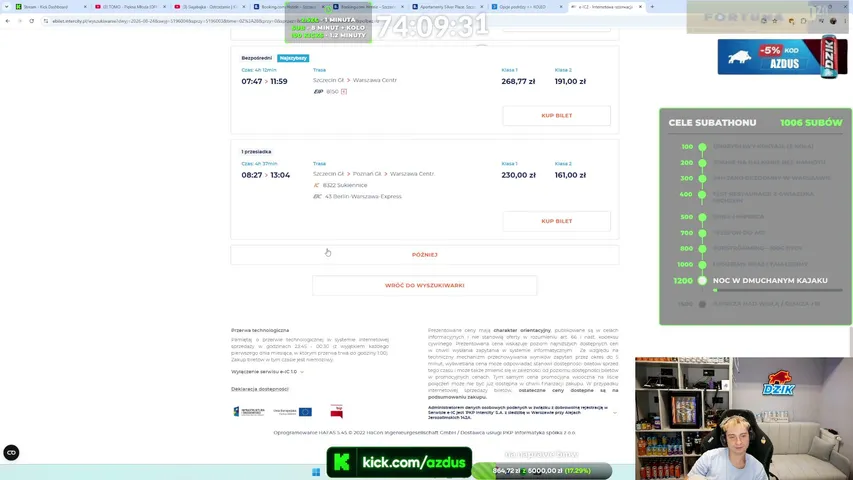Screen dimensions: 853x480
Task: Click the site info icon in address bar
Action: (x=46, y=21)
